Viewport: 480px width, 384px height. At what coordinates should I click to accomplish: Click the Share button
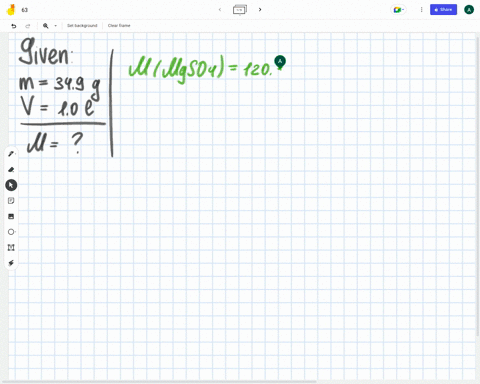pos(443,10)
